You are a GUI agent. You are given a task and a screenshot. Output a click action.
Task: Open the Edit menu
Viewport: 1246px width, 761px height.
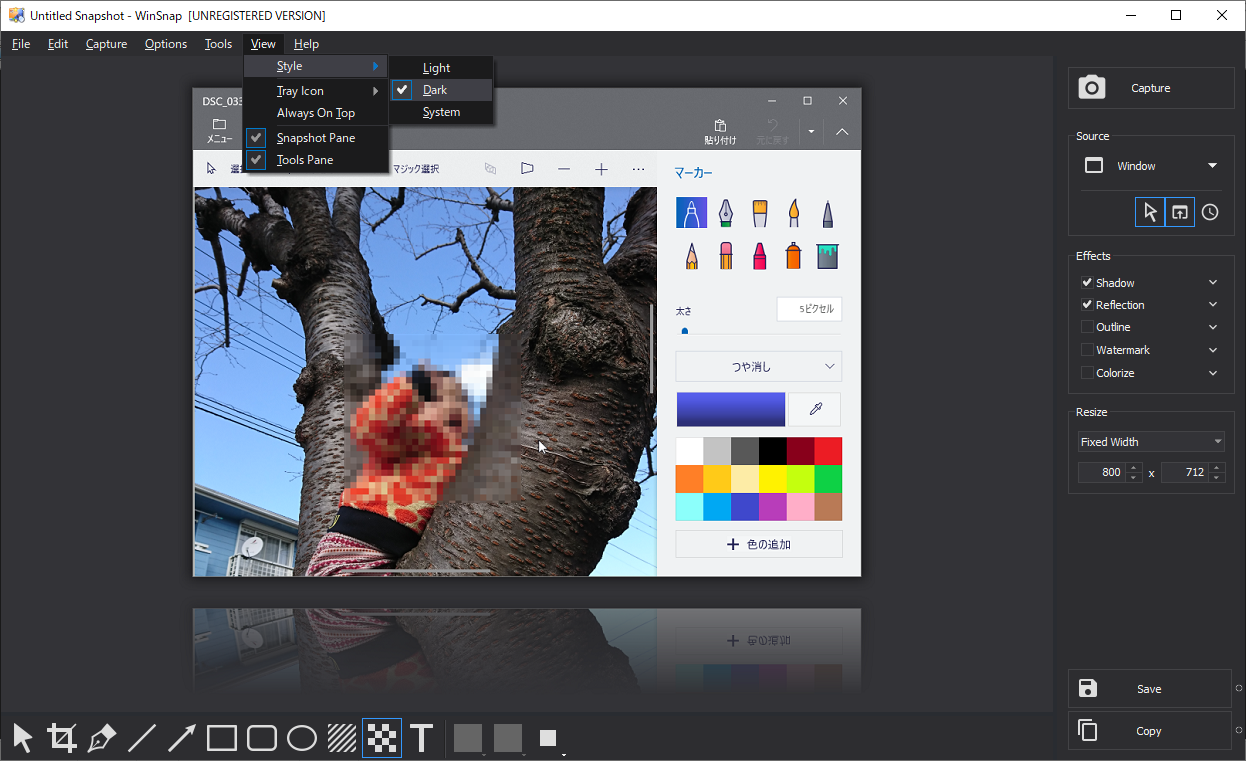pos(58,44)
